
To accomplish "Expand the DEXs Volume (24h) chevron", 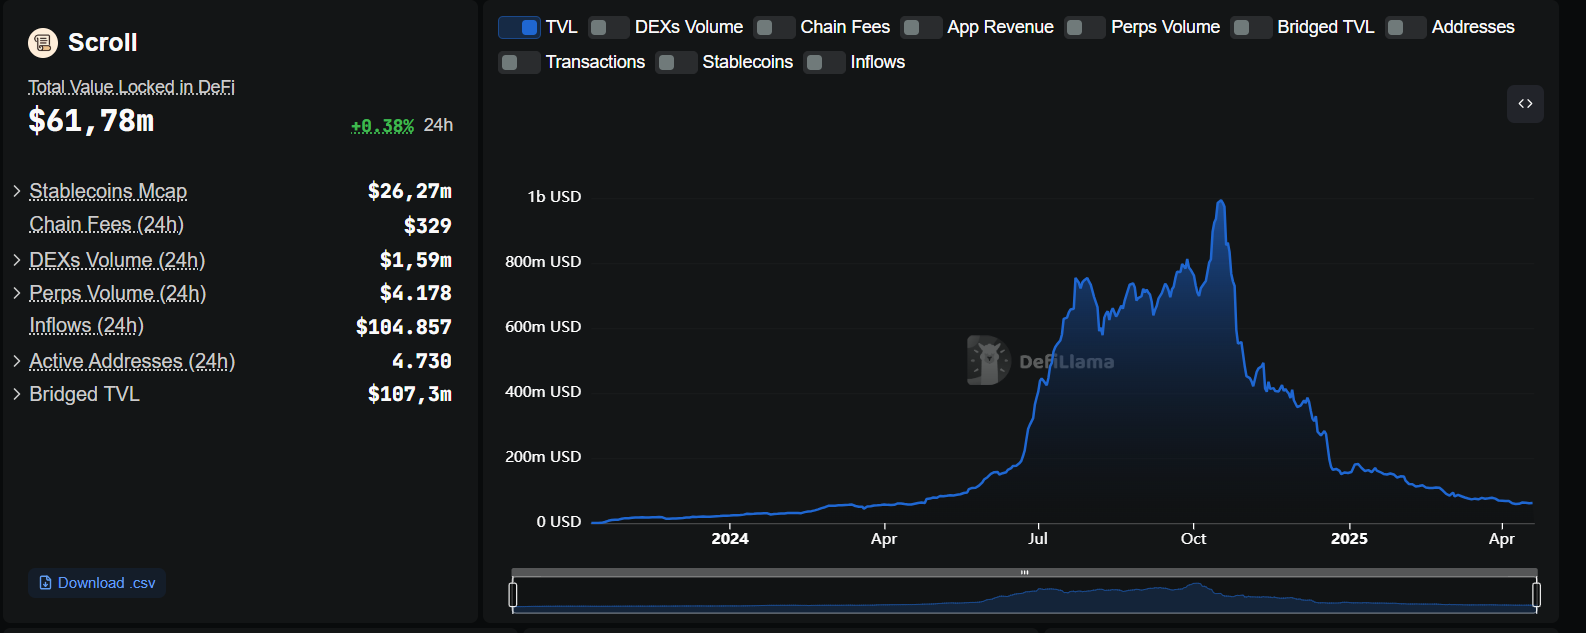I will 17,260.
